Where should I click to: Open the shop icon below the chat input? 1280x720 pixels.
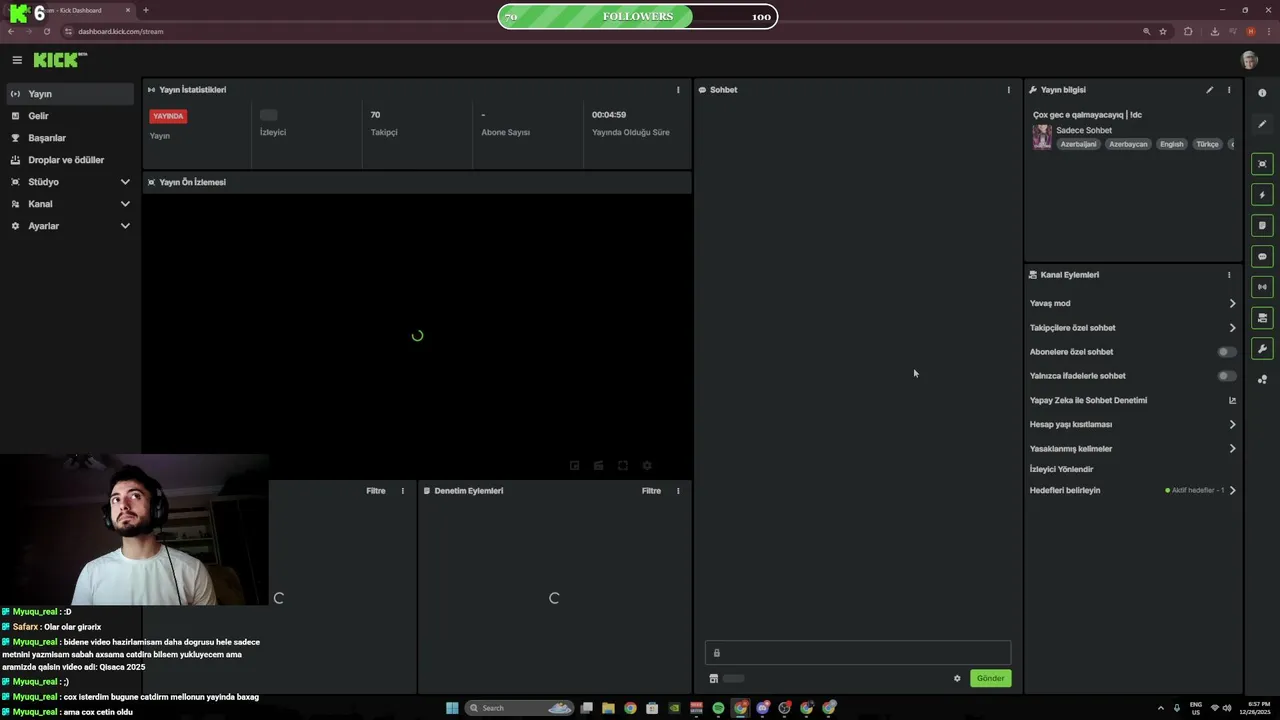(714, 678)
